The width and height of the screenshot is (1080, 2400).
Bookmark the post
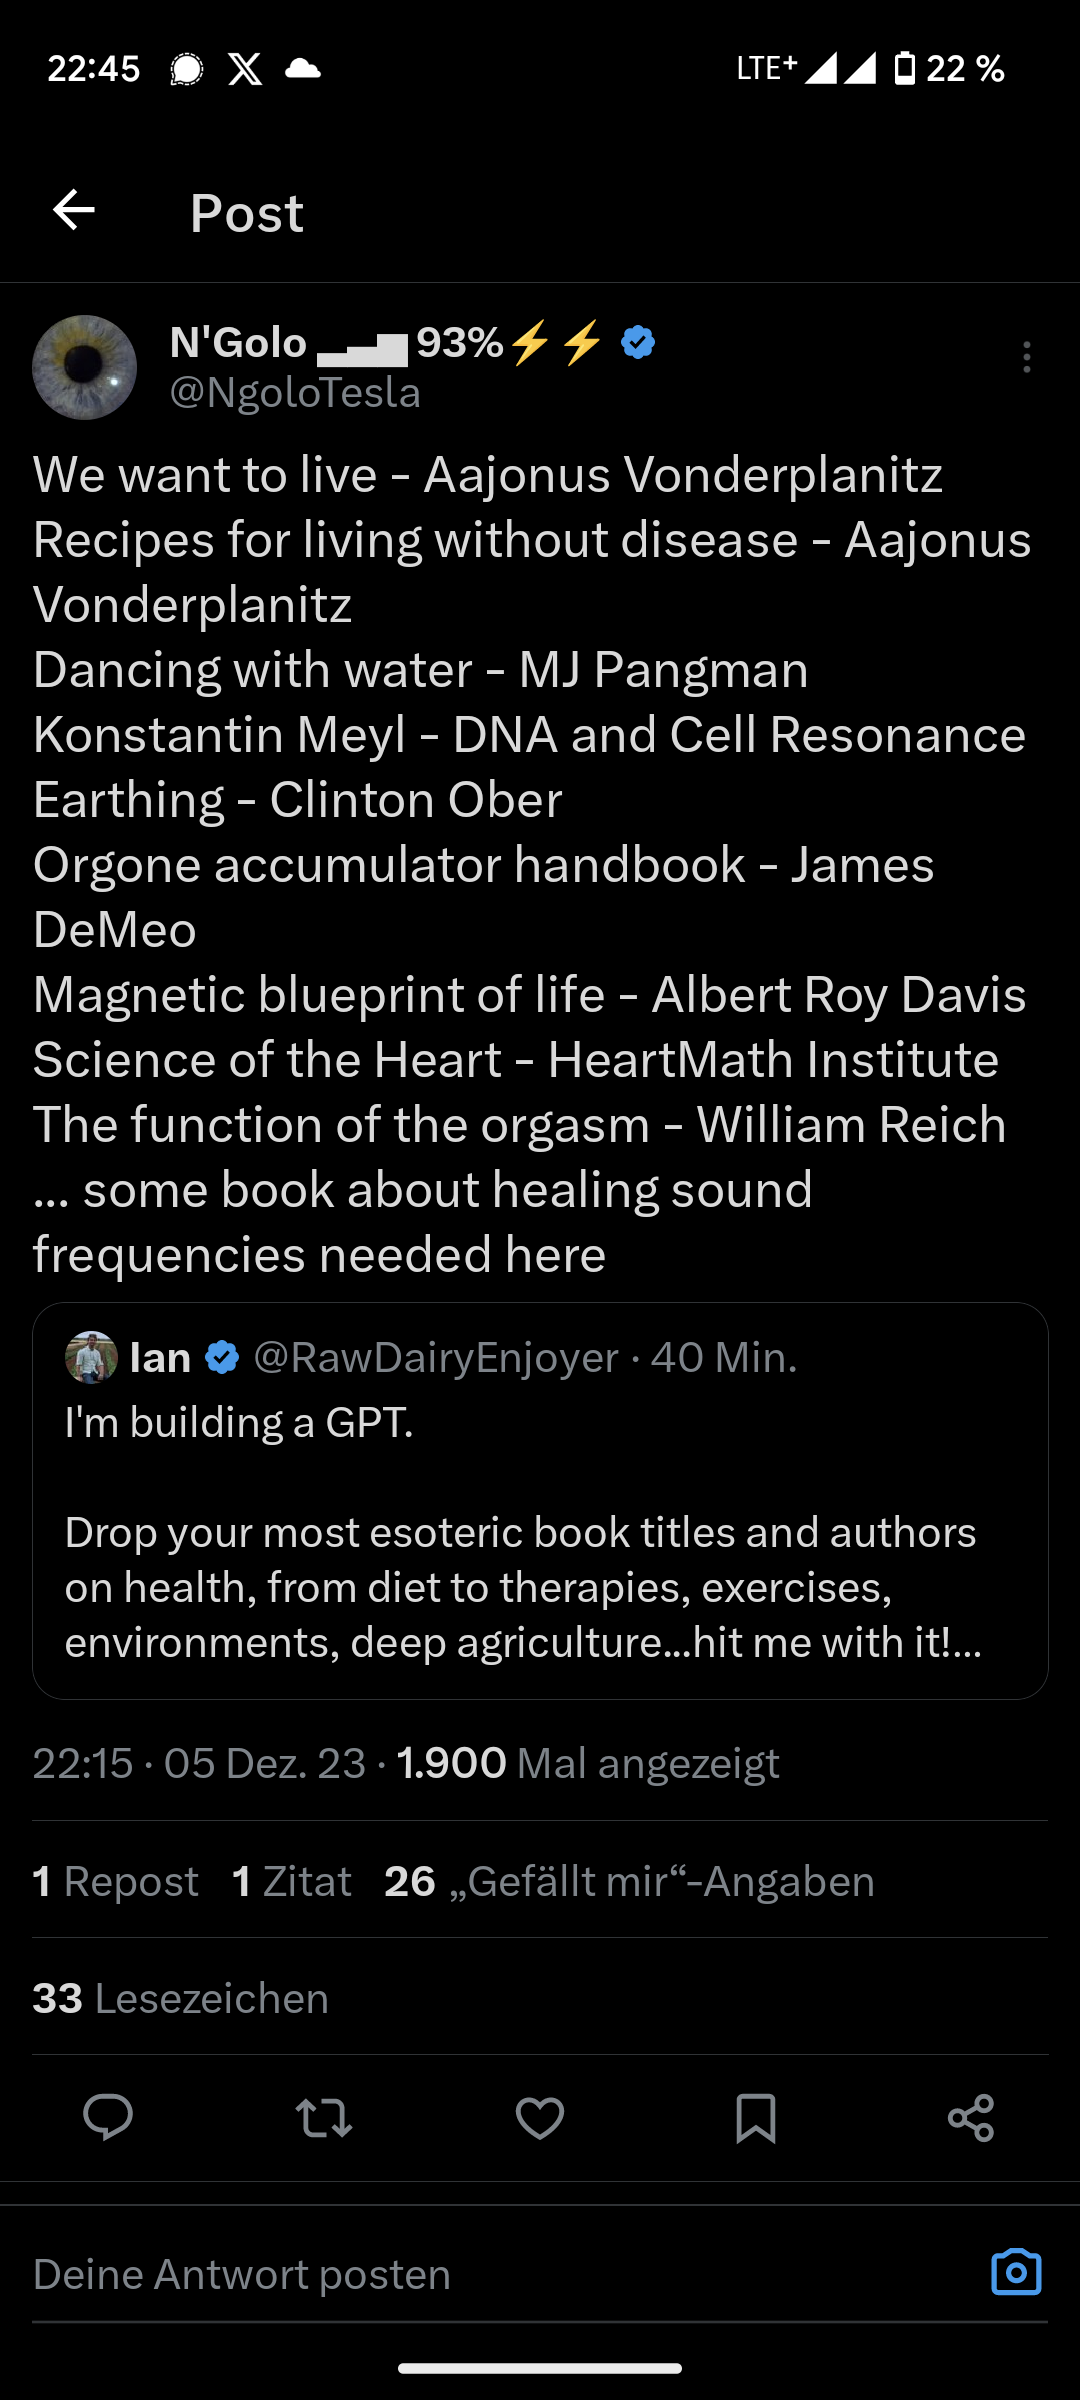click(x=755, y=2117)
